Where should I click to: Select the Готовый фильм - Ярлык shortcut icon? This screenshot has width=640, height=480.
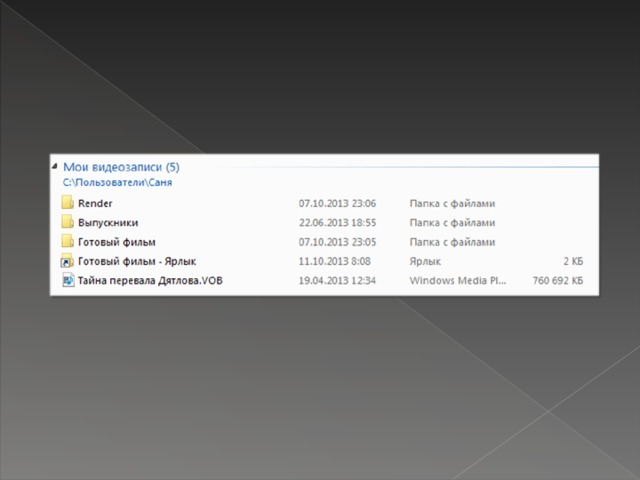67,261
